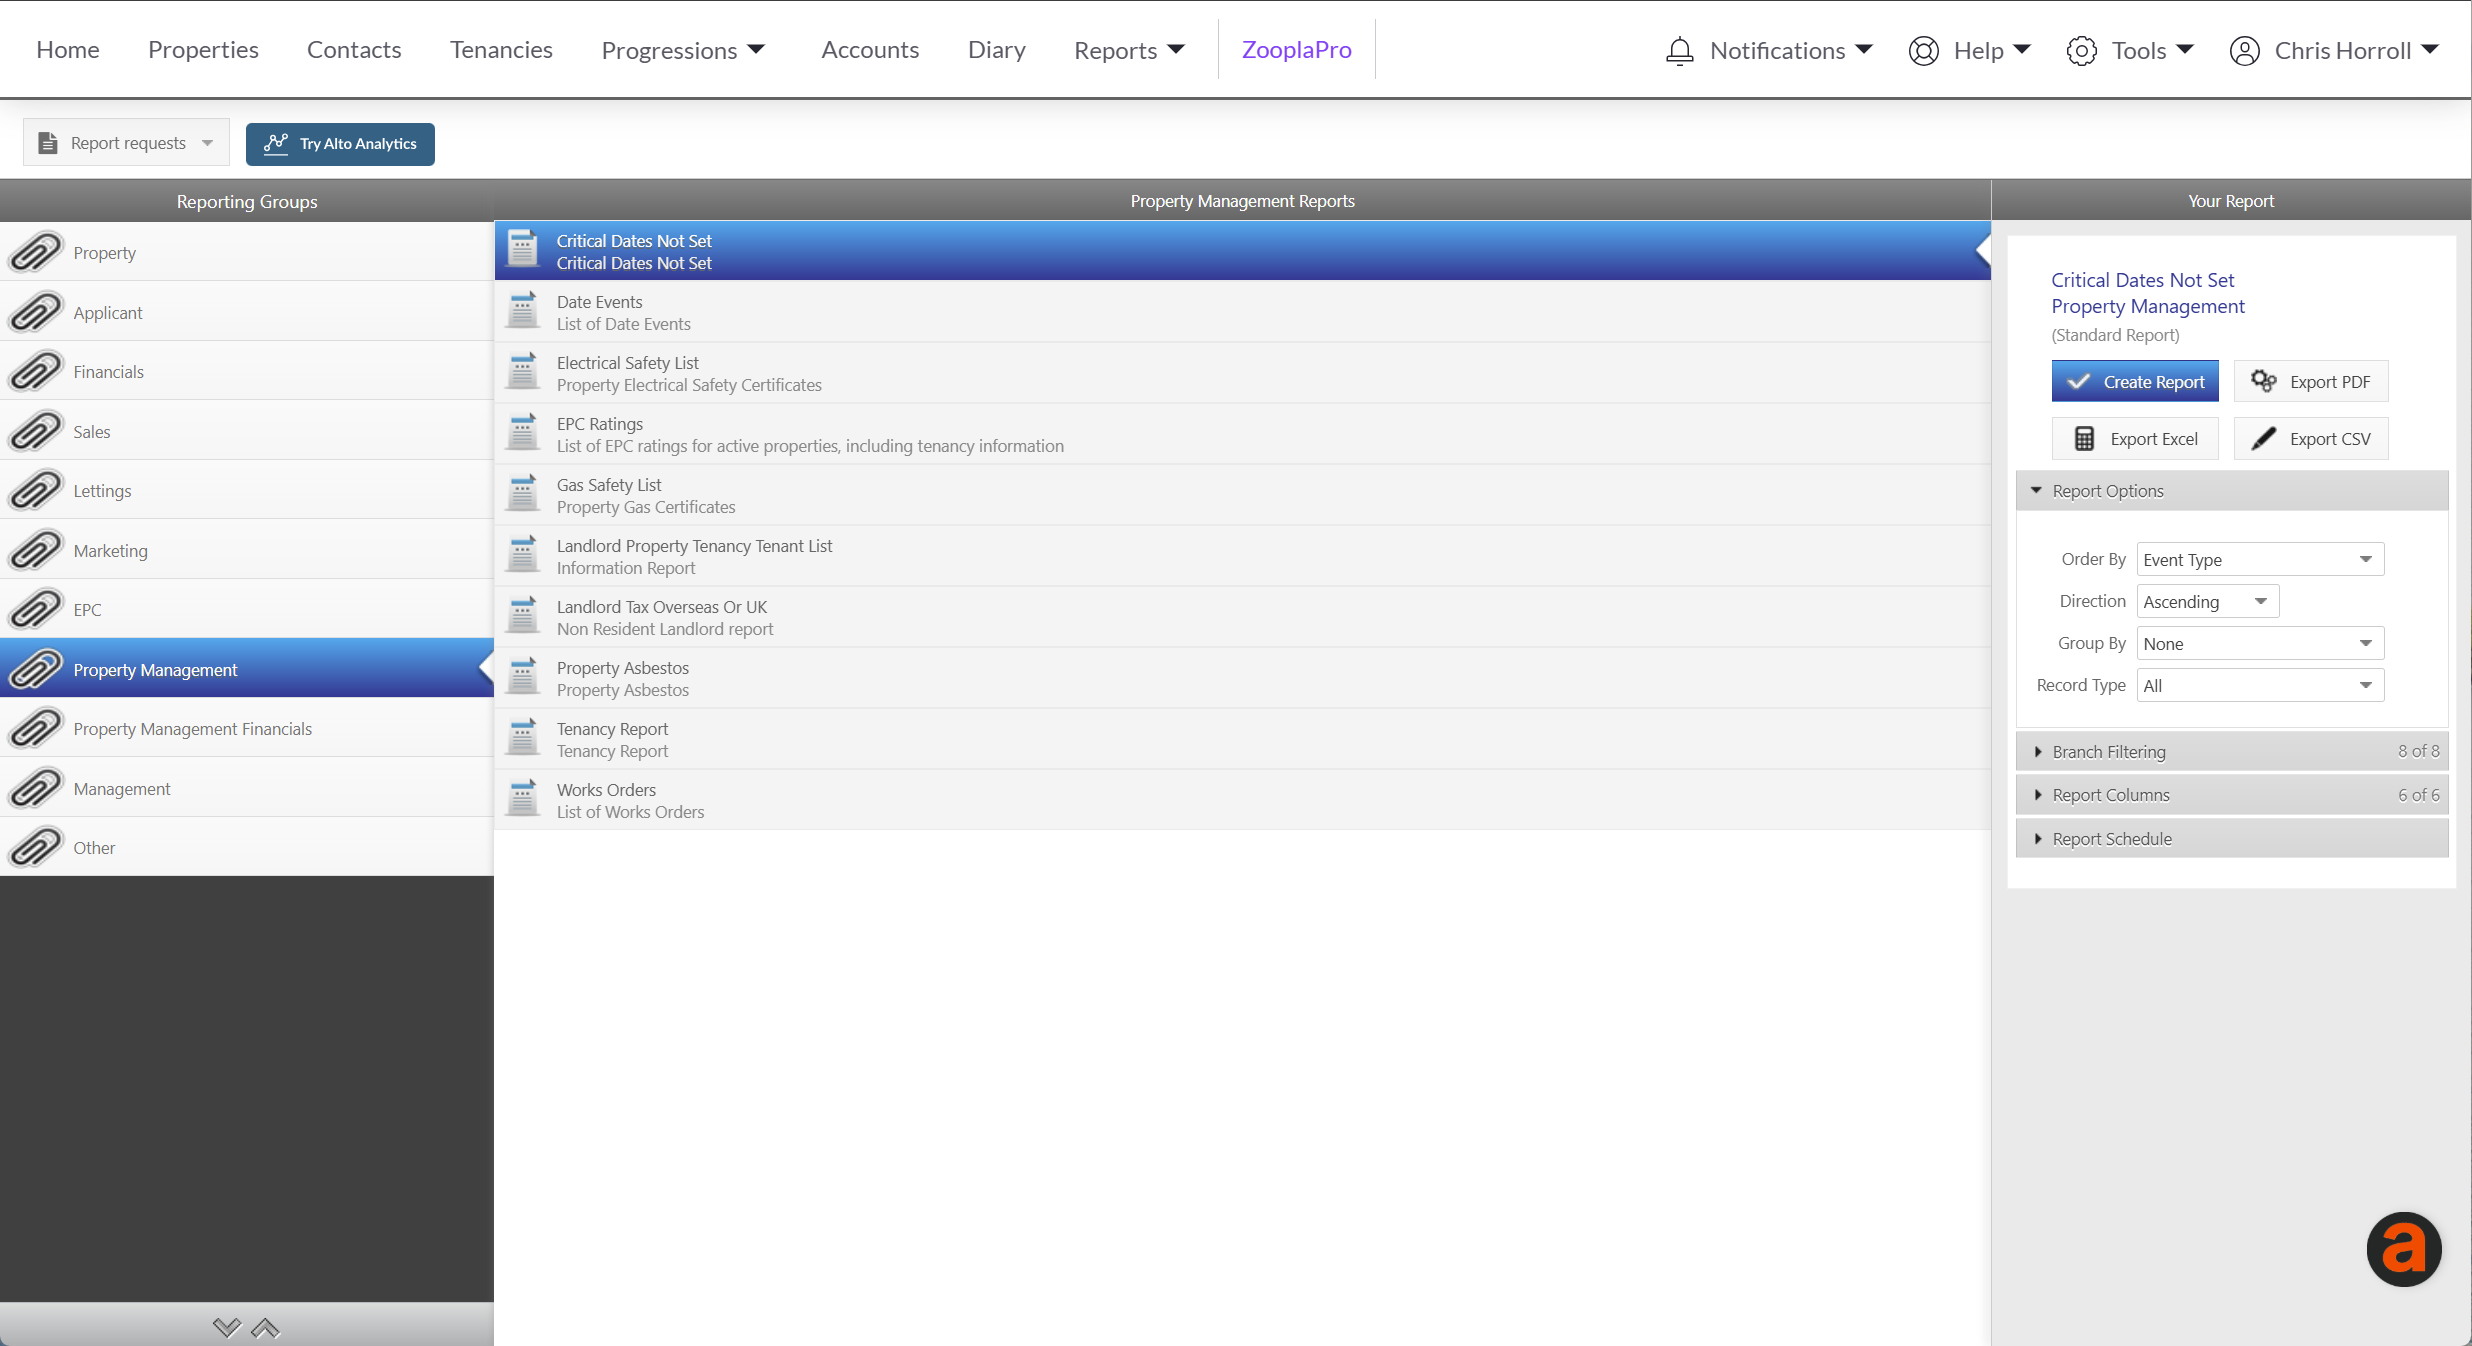Click the expand-up double chevron icon

click(265, 1327)
